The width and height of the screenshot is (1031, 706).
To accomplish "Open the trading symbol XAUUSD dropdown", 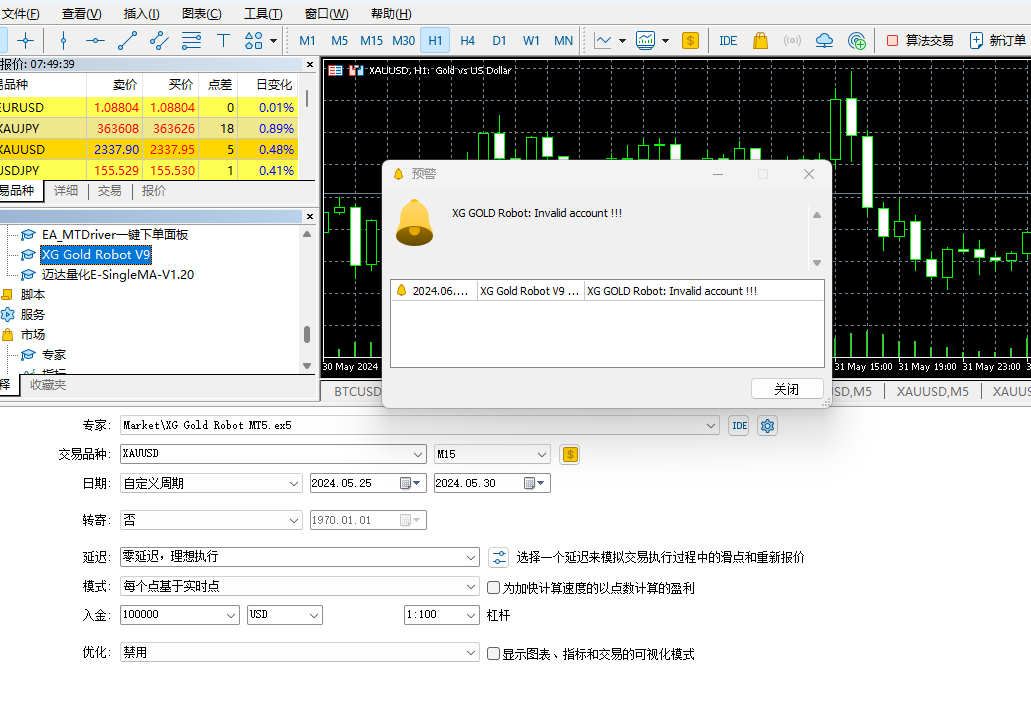I will (418, 454).
